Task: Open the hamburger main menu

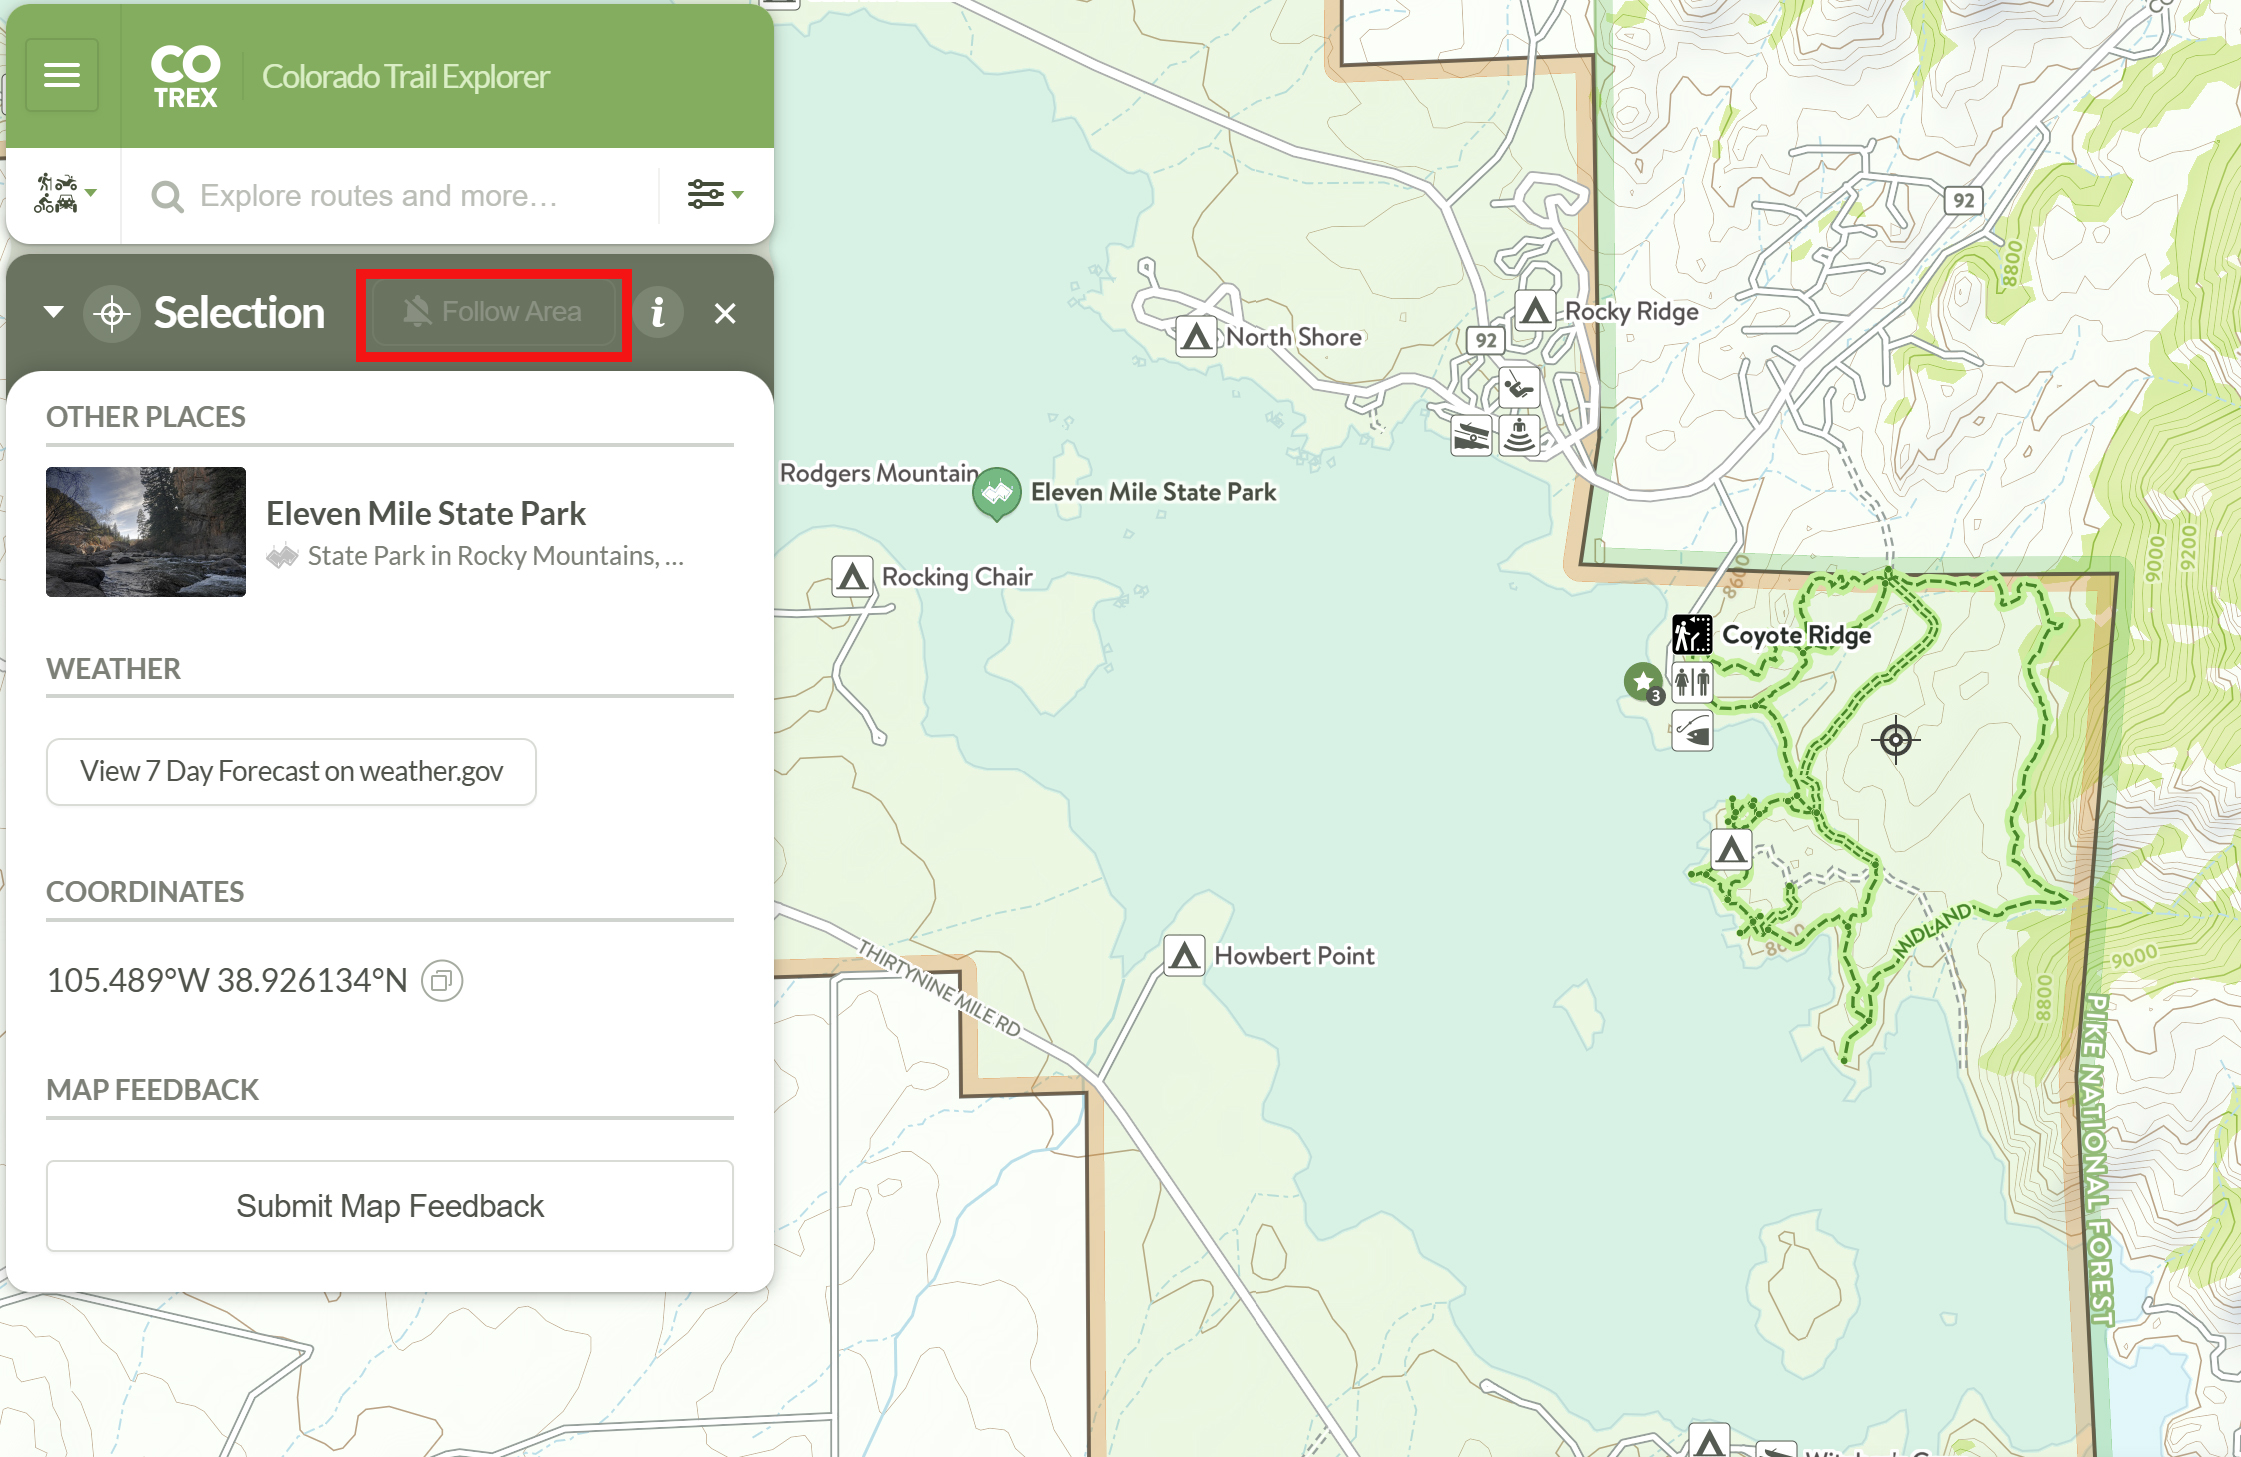Action: click(x=62, y=76)
